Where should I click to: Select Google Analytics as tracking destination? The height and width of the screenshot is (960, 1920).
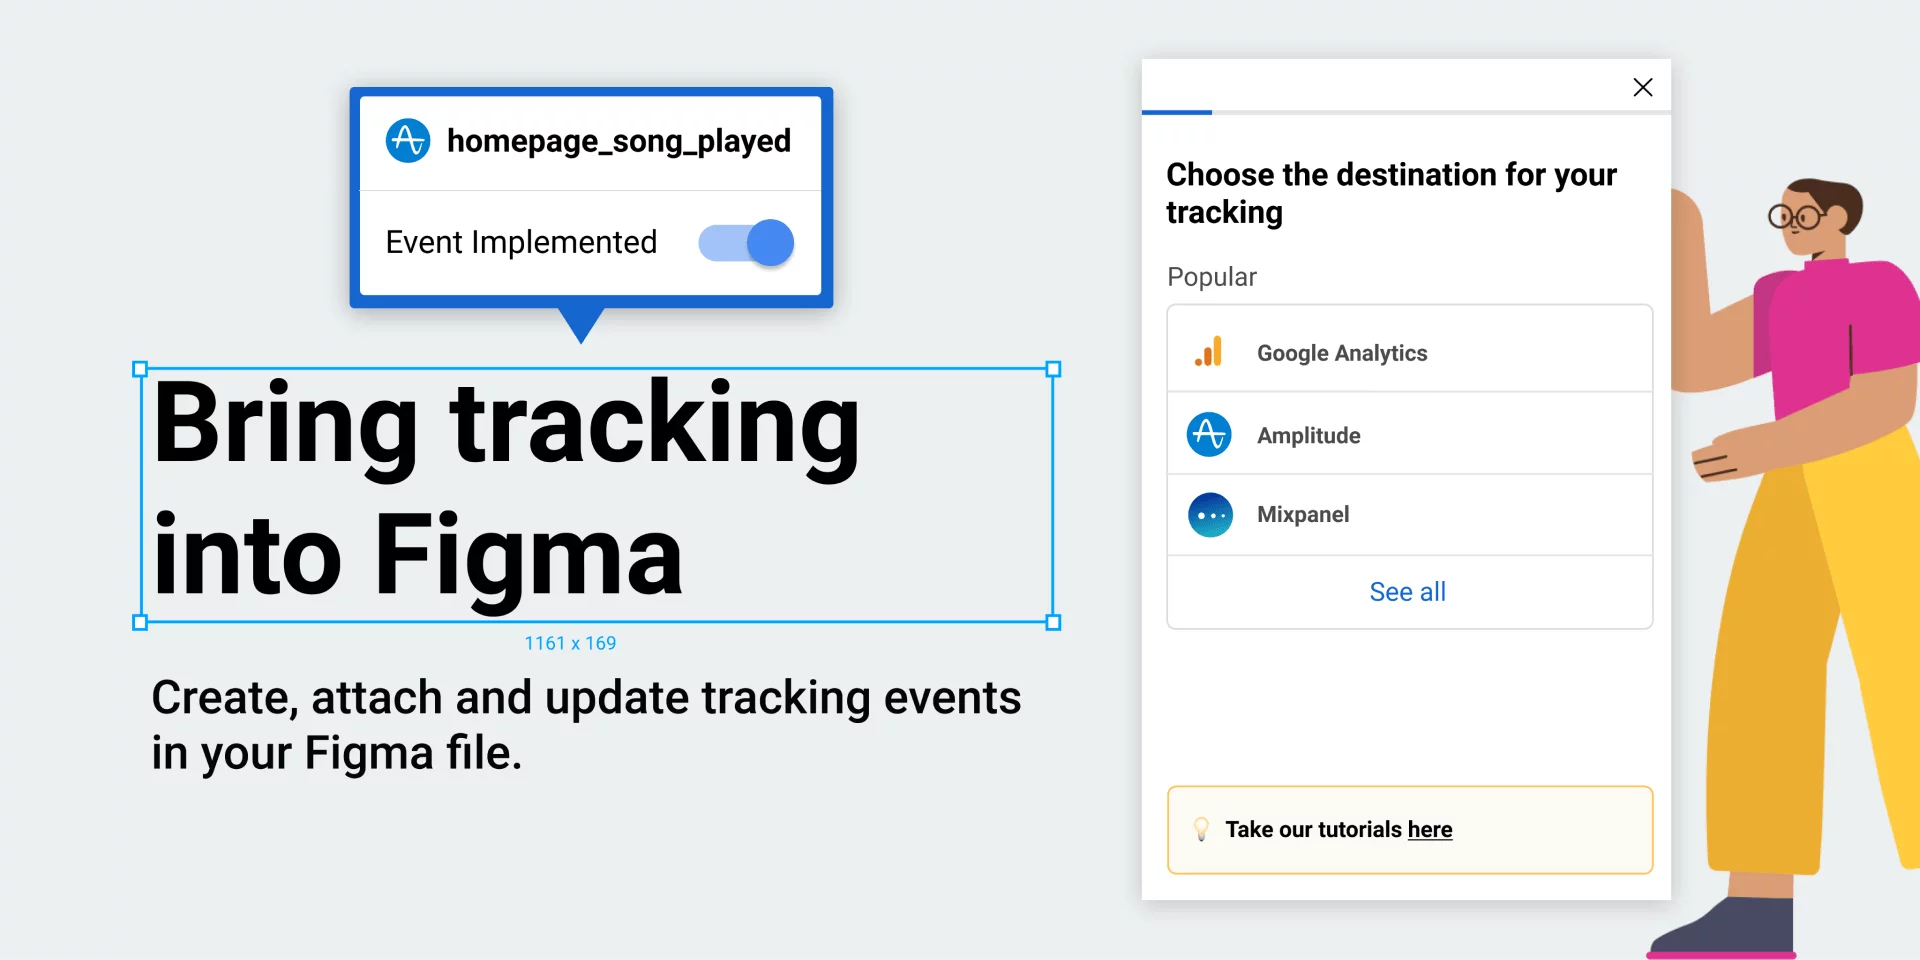coord(1342,352)
